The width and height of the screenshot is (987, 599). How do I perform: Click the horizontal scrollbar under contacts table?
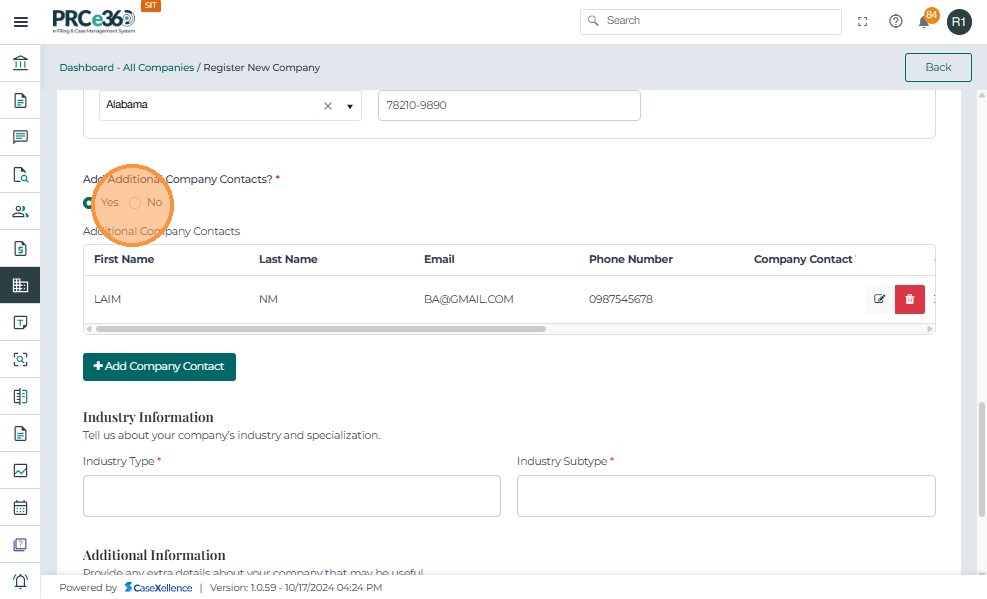320,328
